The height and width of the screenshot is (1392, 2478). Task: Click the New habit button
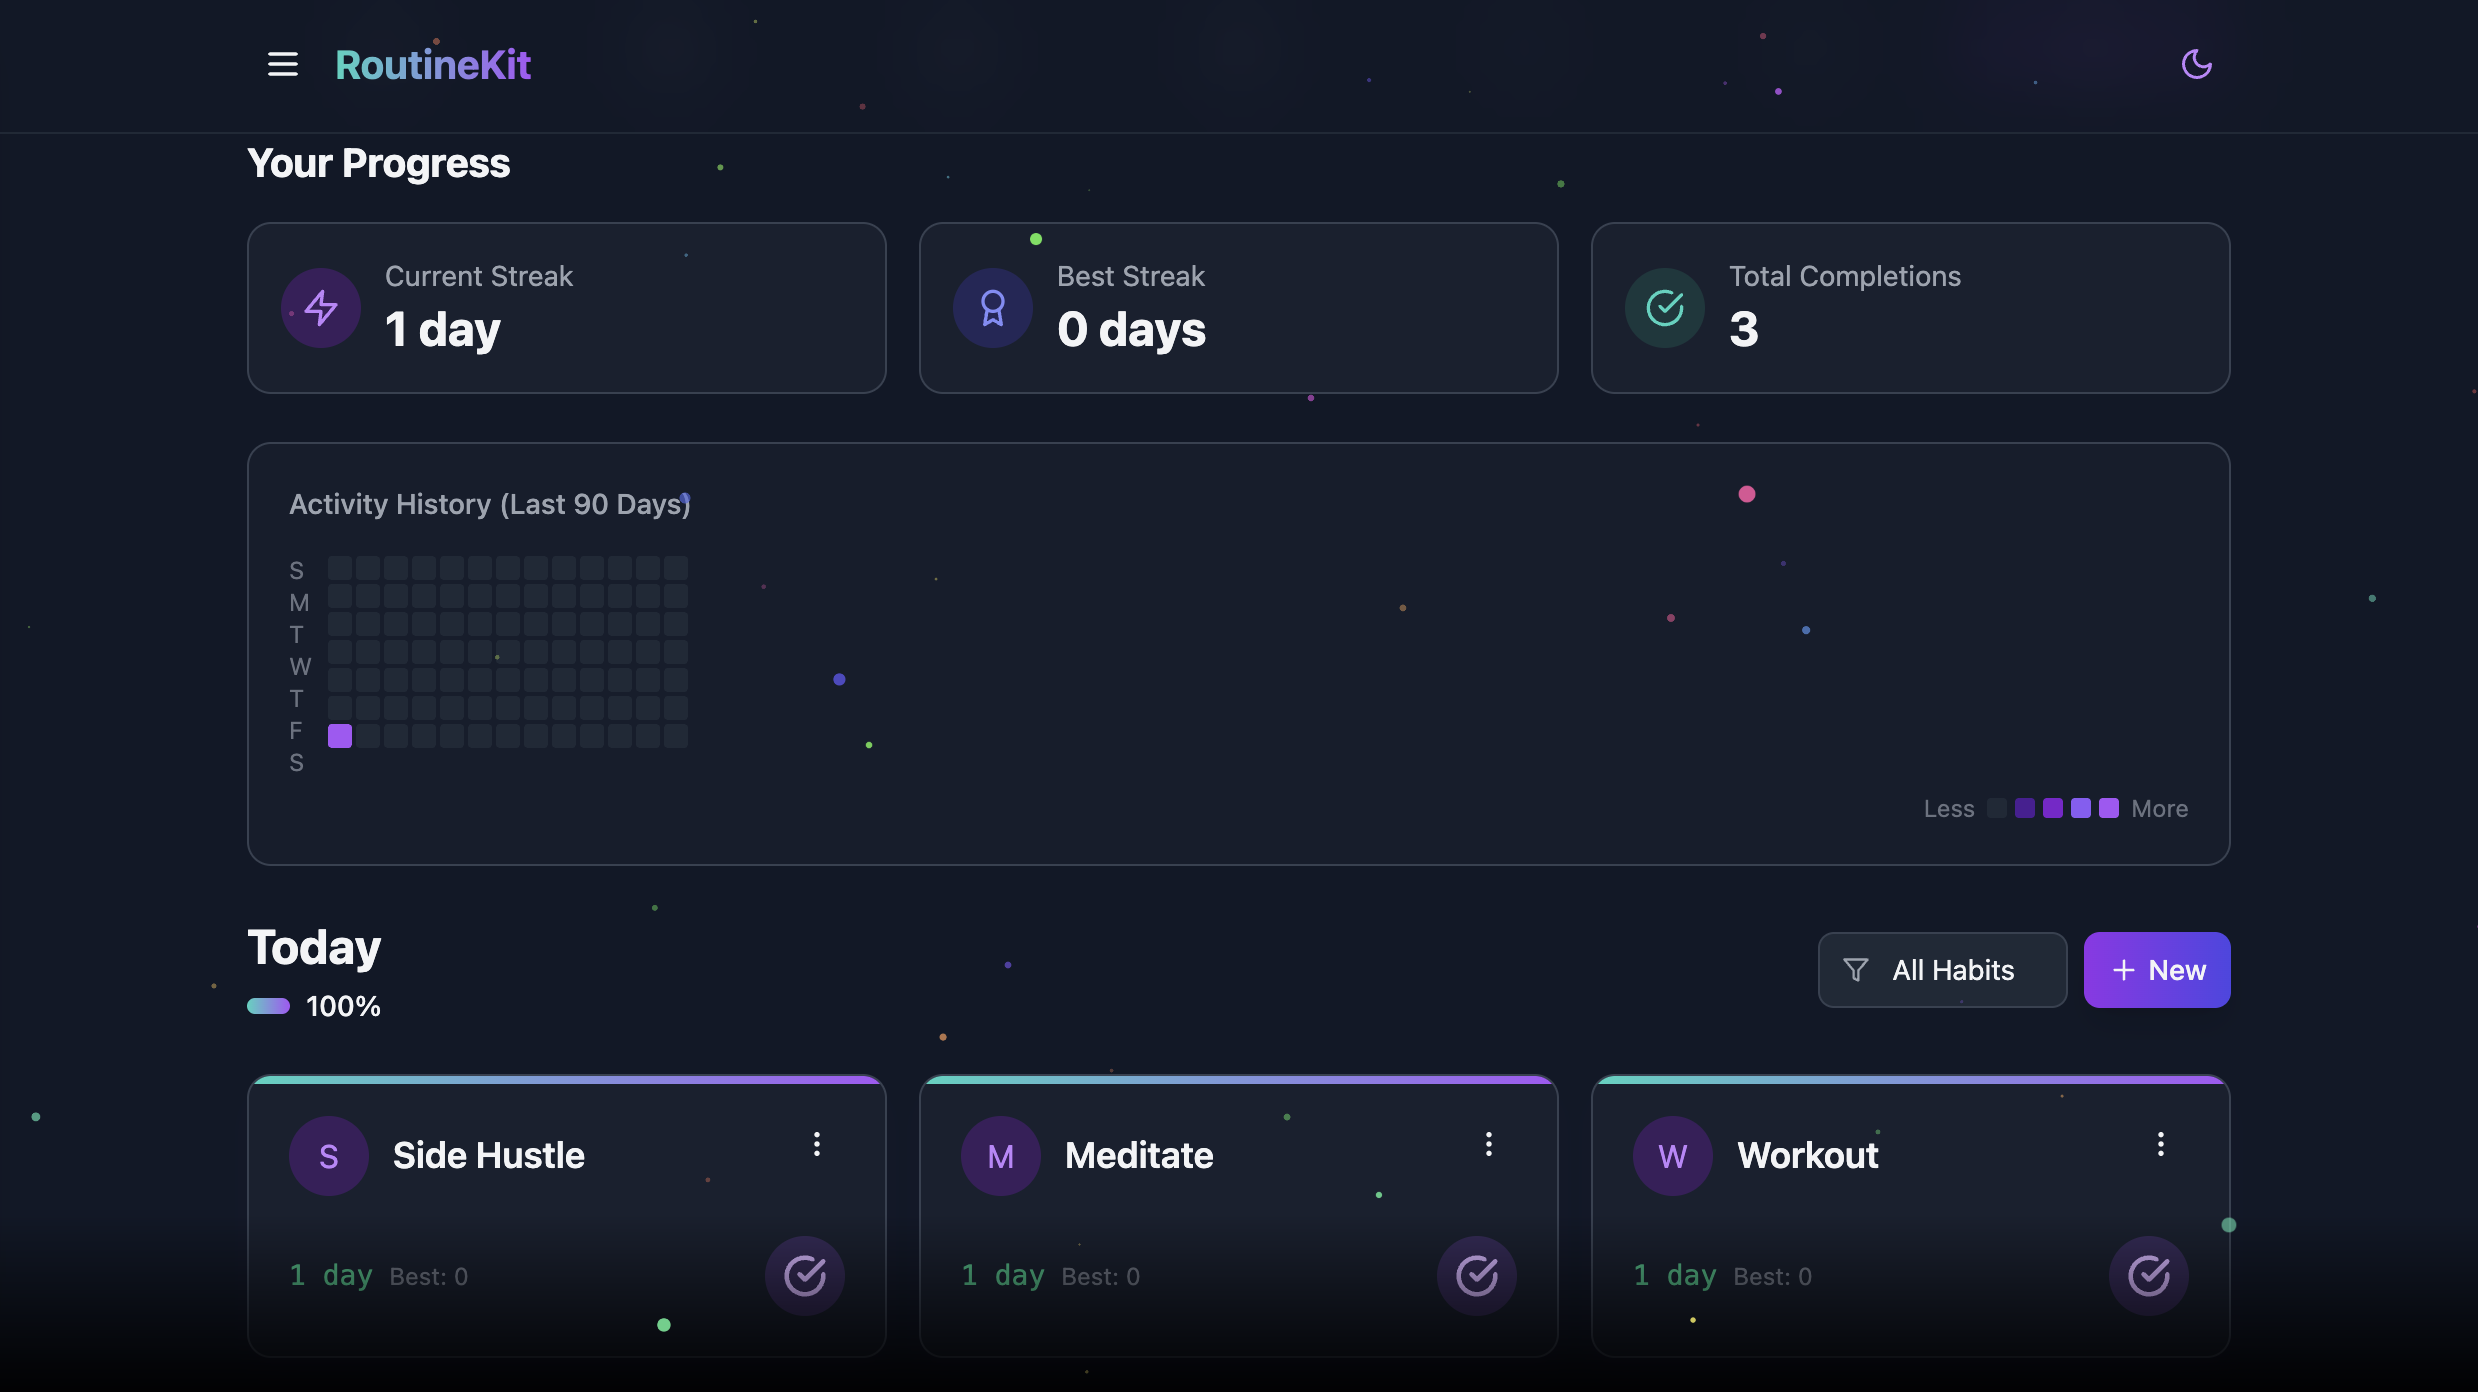click(x=2157, y=970)
